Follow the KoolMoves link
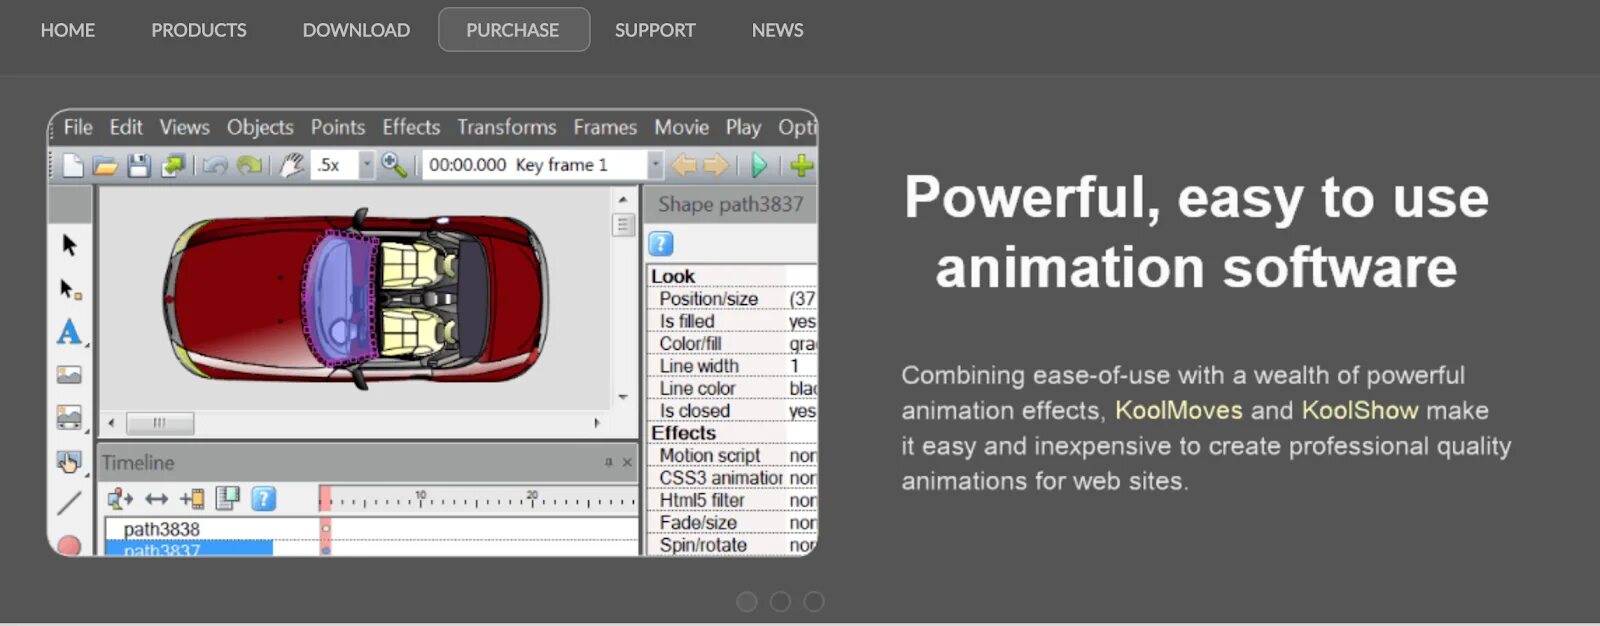This screenshot has width=1600, height=626. coord(1179,410)
